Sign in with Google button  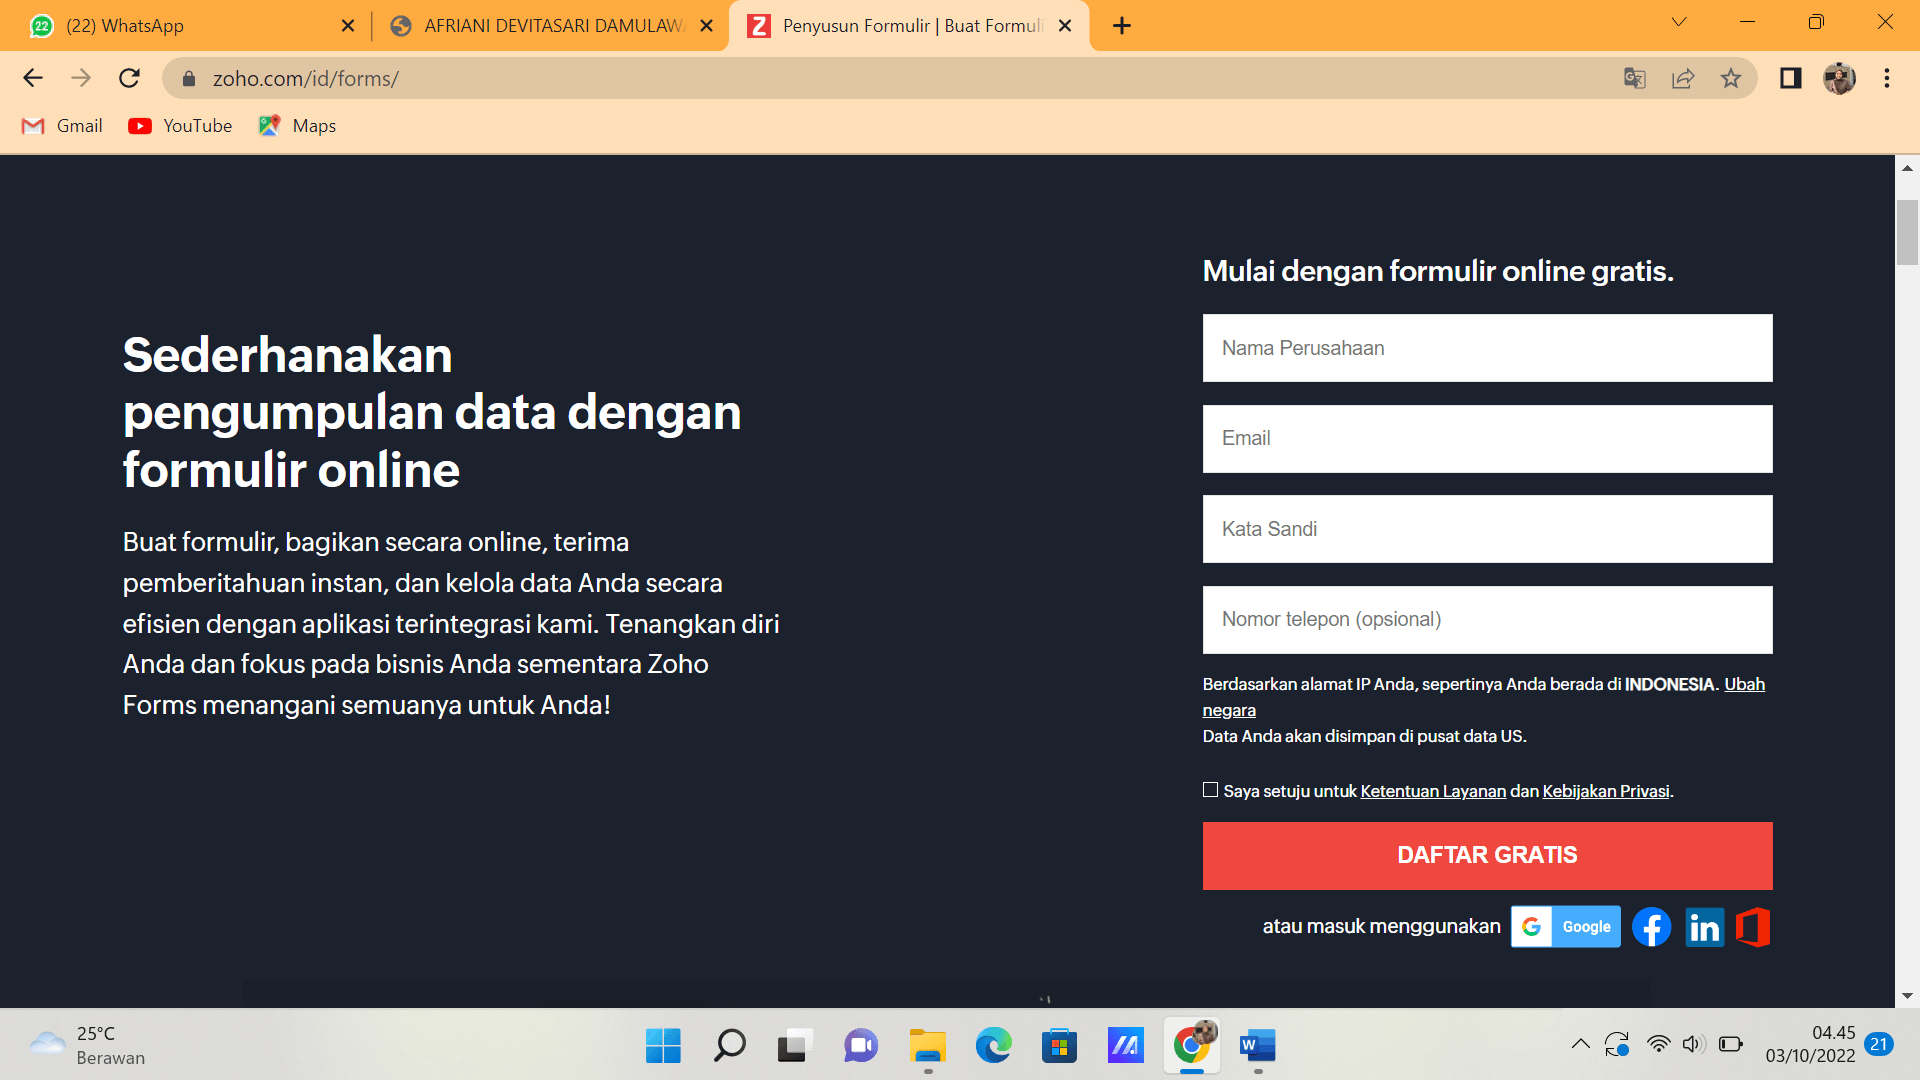click(1565, 927)
